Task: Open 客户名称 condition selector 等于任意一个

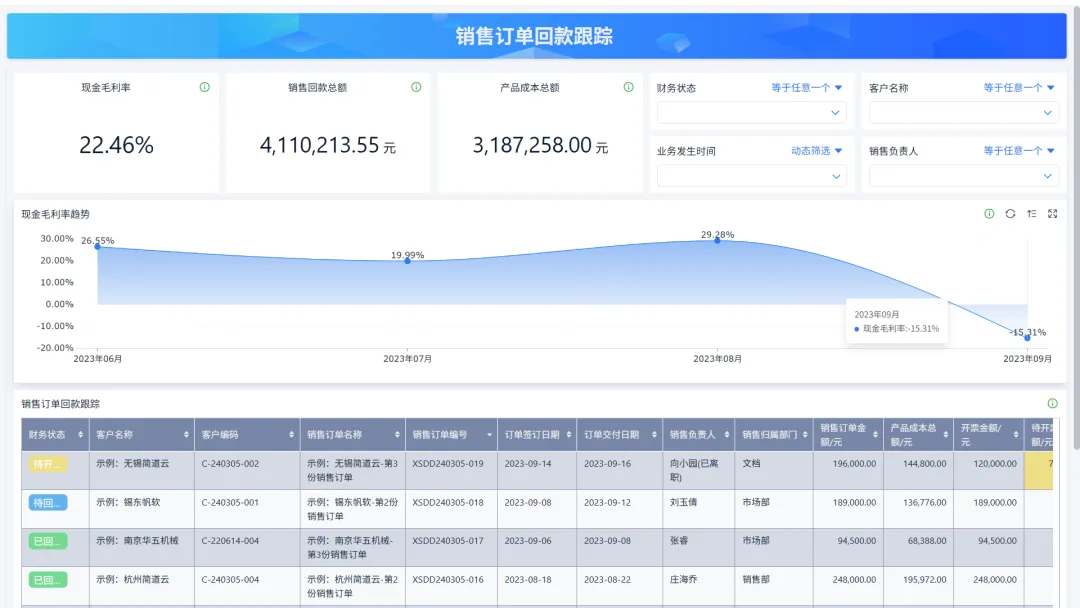Action: pos(1019,87)
